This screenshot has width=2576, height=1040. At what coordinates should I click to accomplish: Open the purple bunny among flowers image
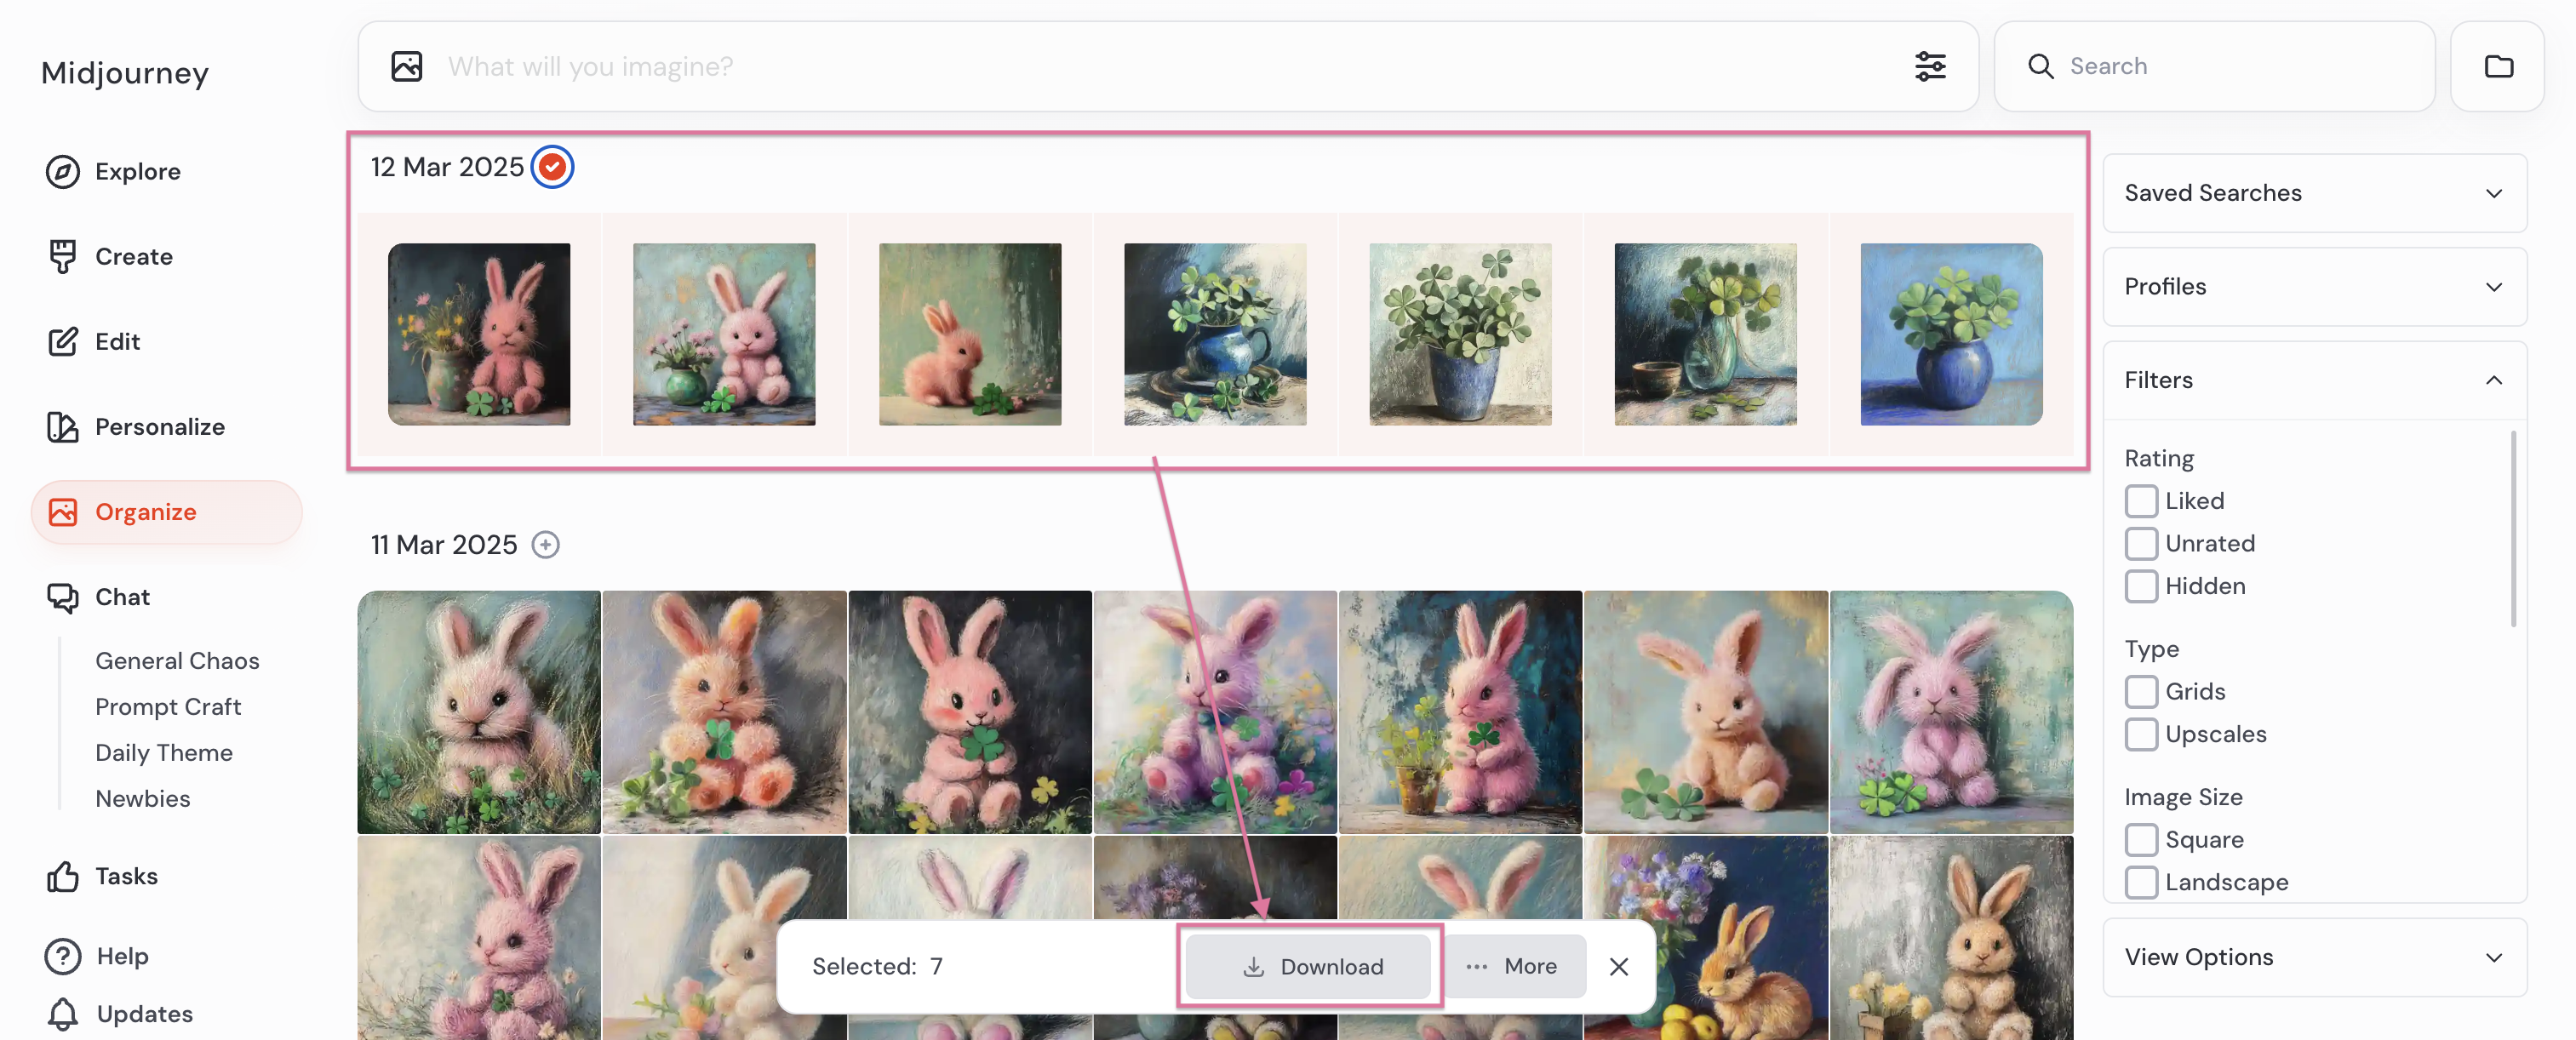[1215, 712]
